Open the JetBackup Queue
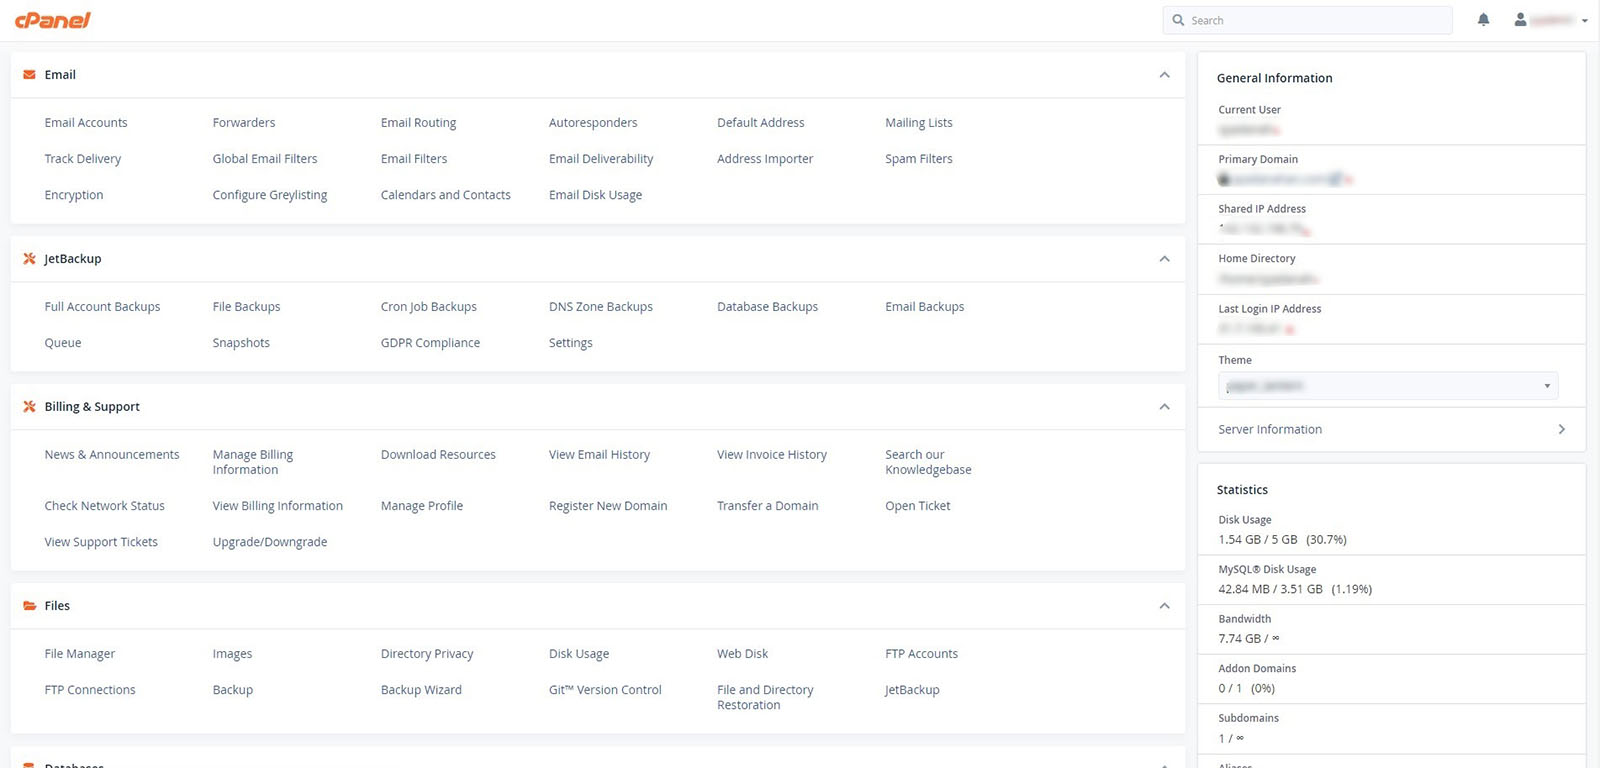The width and height of the screenshot is (1600, 768). (63, 343)
